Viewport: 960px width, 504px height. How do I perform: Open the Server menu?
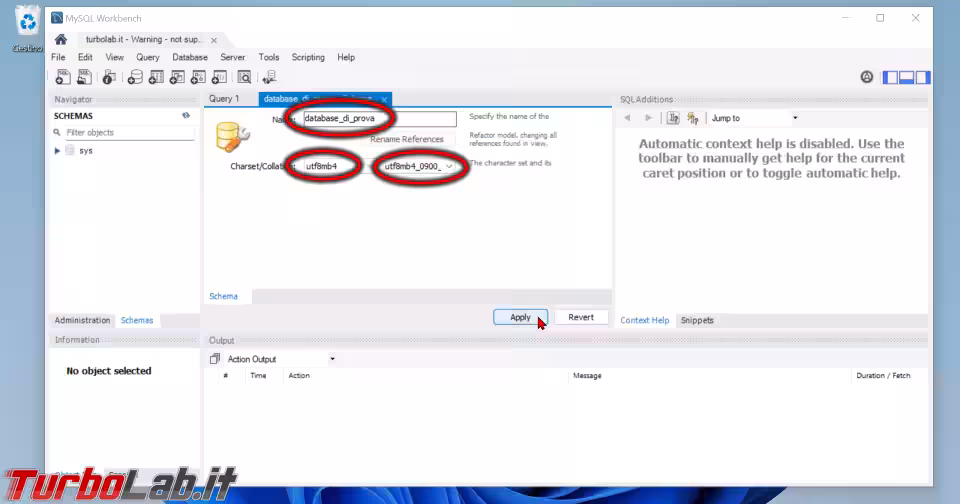pos(233,57)
